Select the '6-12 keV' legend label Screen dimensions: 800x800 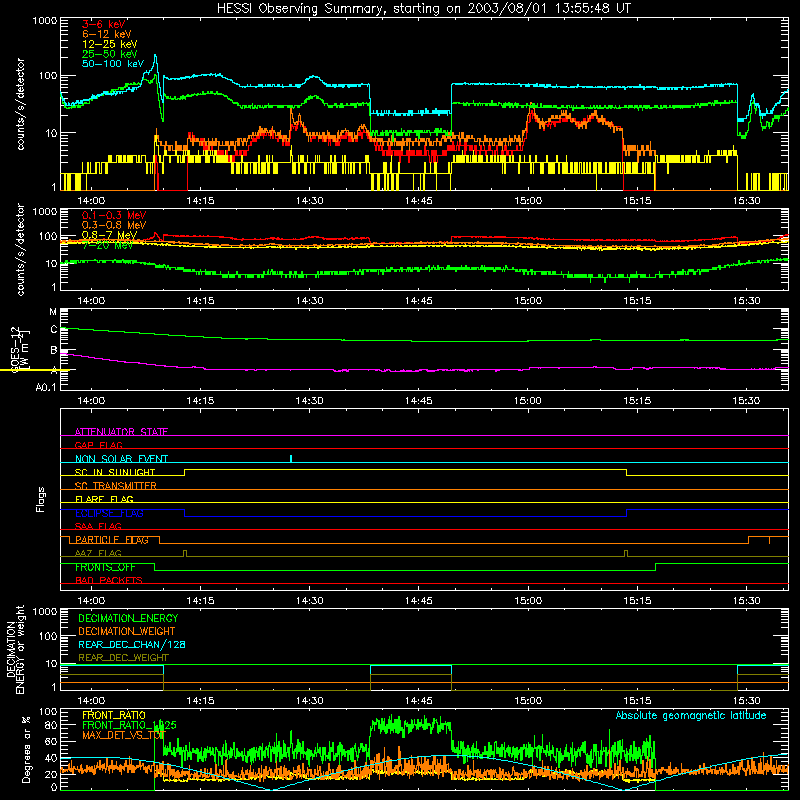(x=107, y=34)
